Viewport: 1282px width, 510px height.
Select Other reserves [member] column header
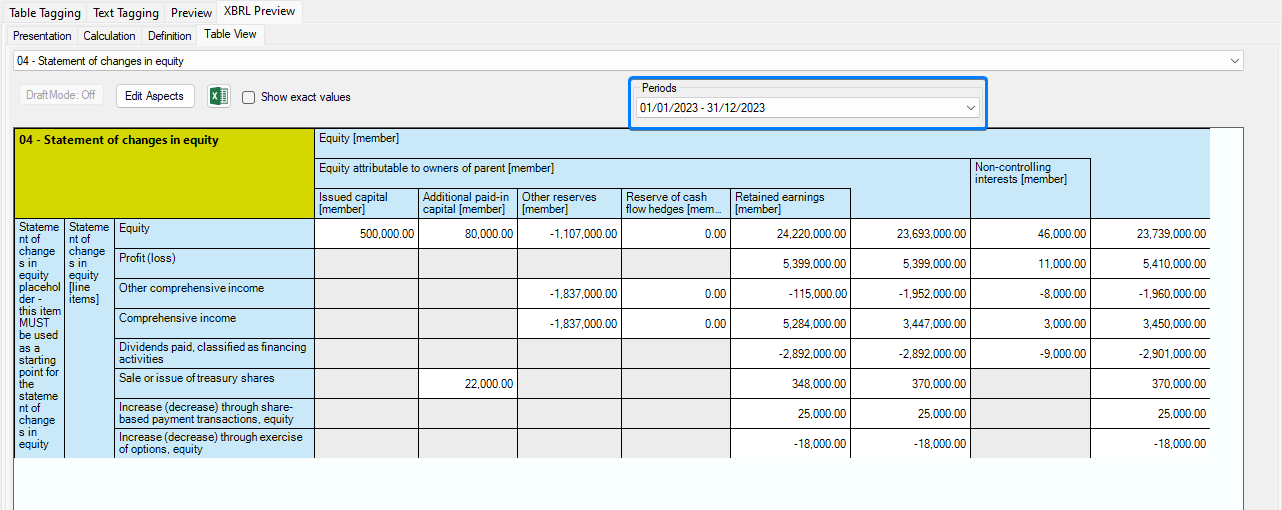569,203
